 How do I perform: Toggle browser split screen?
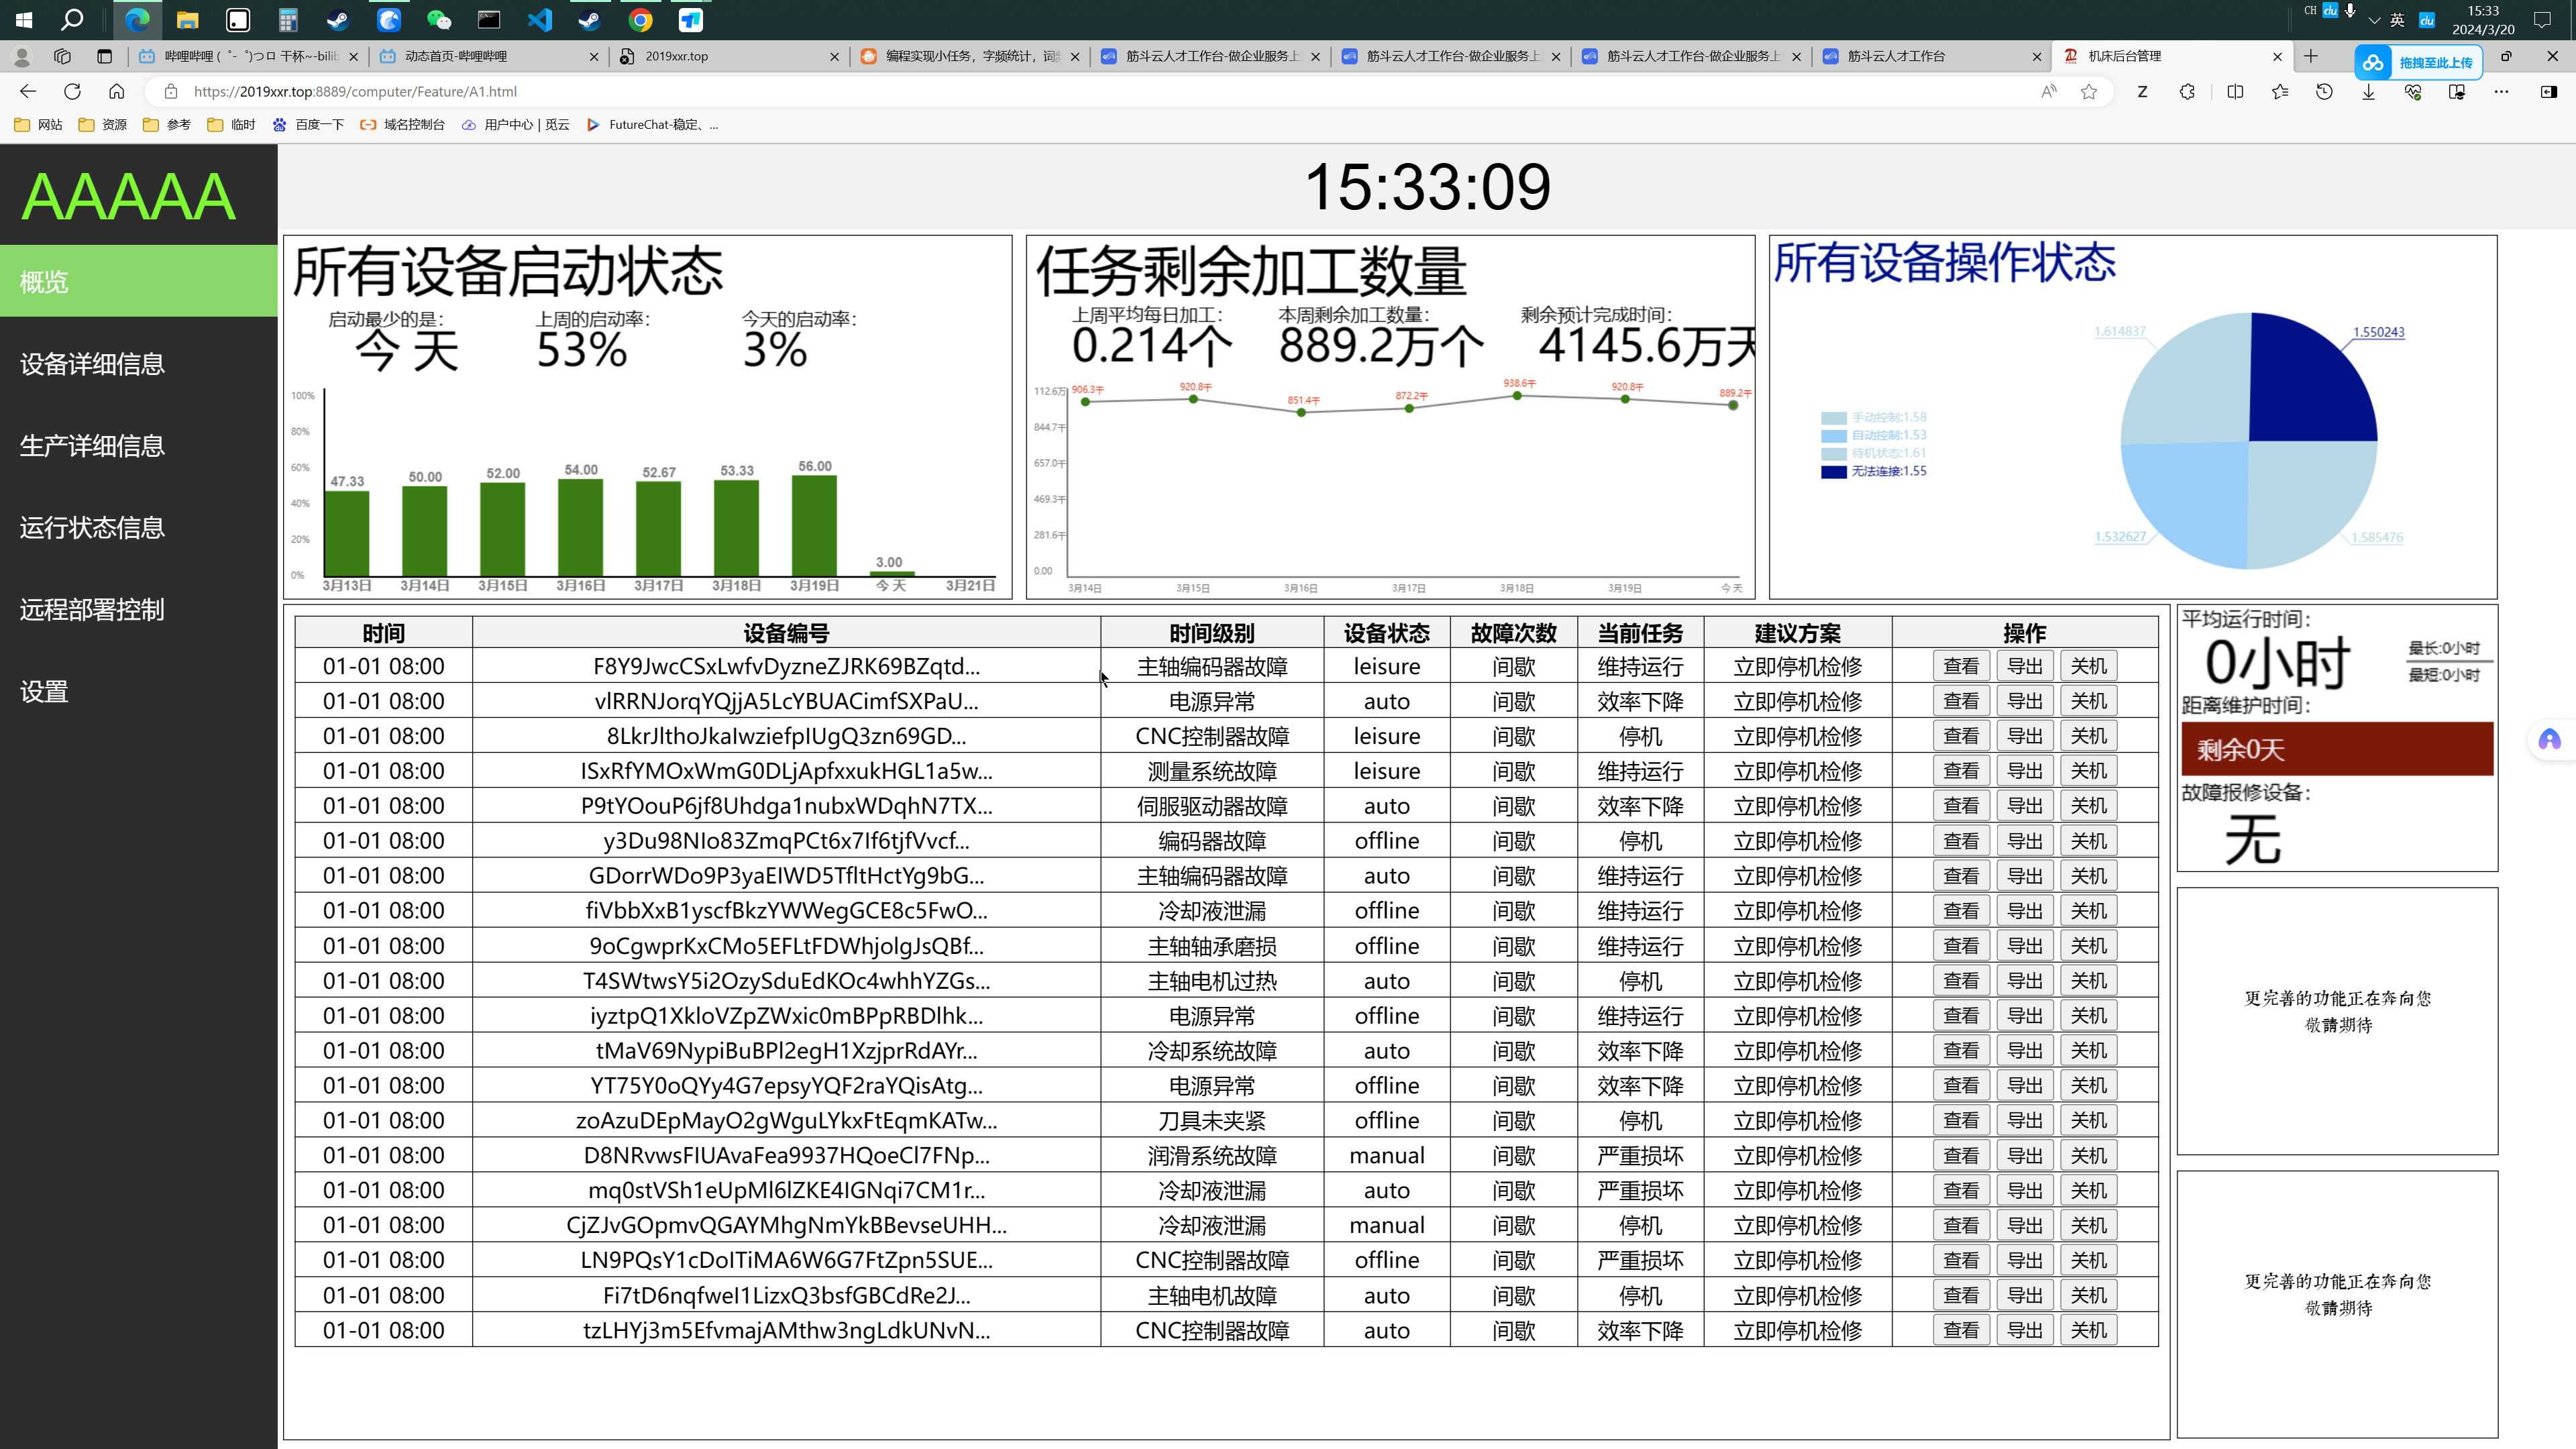click(x=2235, y=91)
